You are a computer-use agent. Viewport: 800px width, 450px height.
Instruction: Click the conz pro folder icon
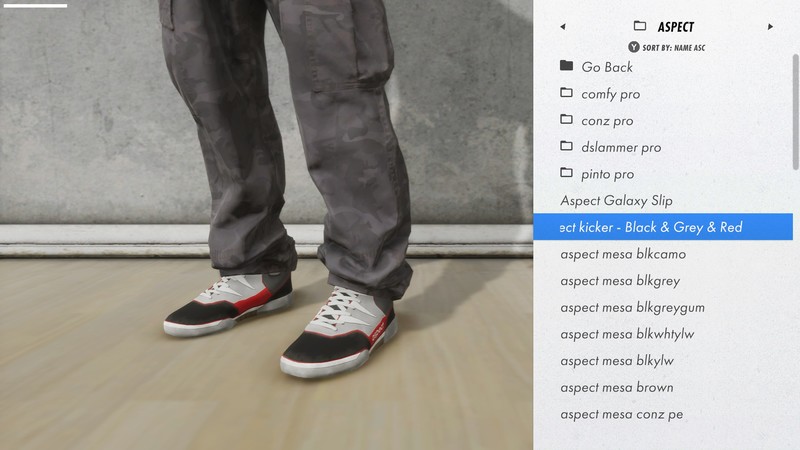(x=567, y=120)
